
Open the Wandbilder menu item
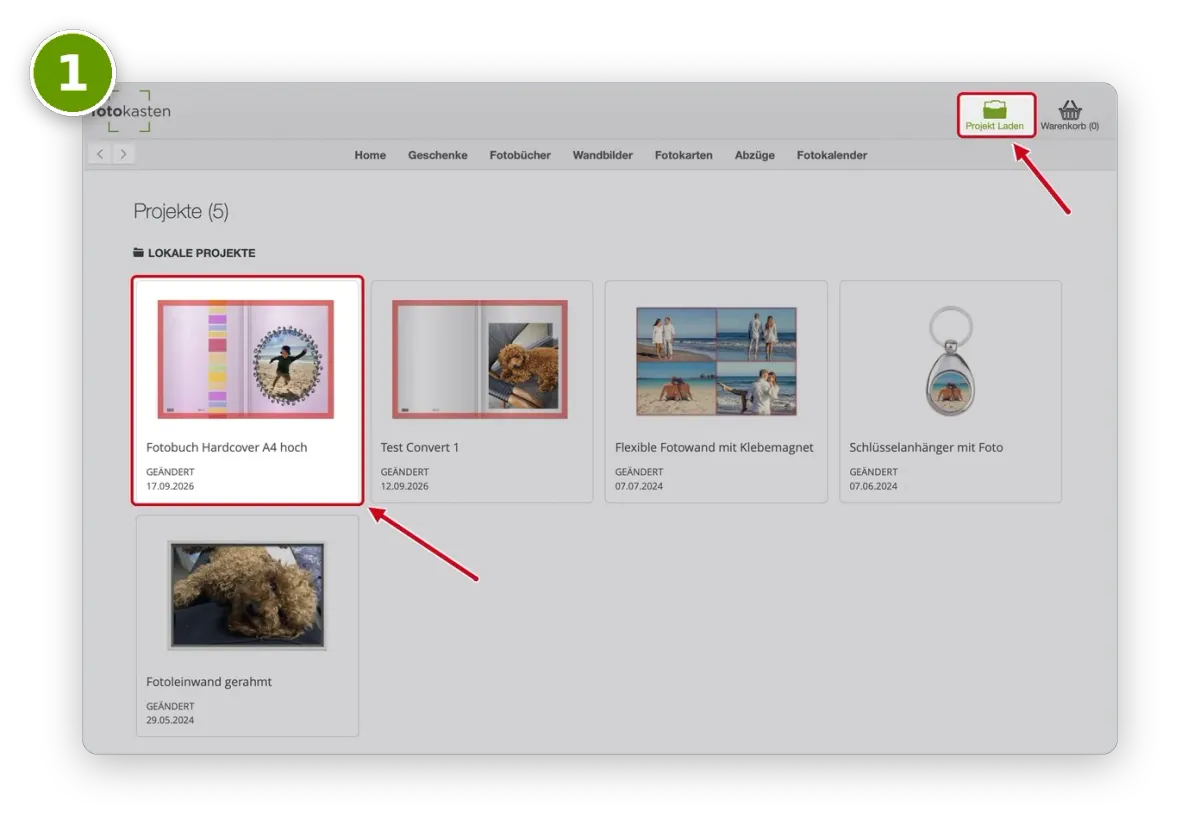pos(603,155)
